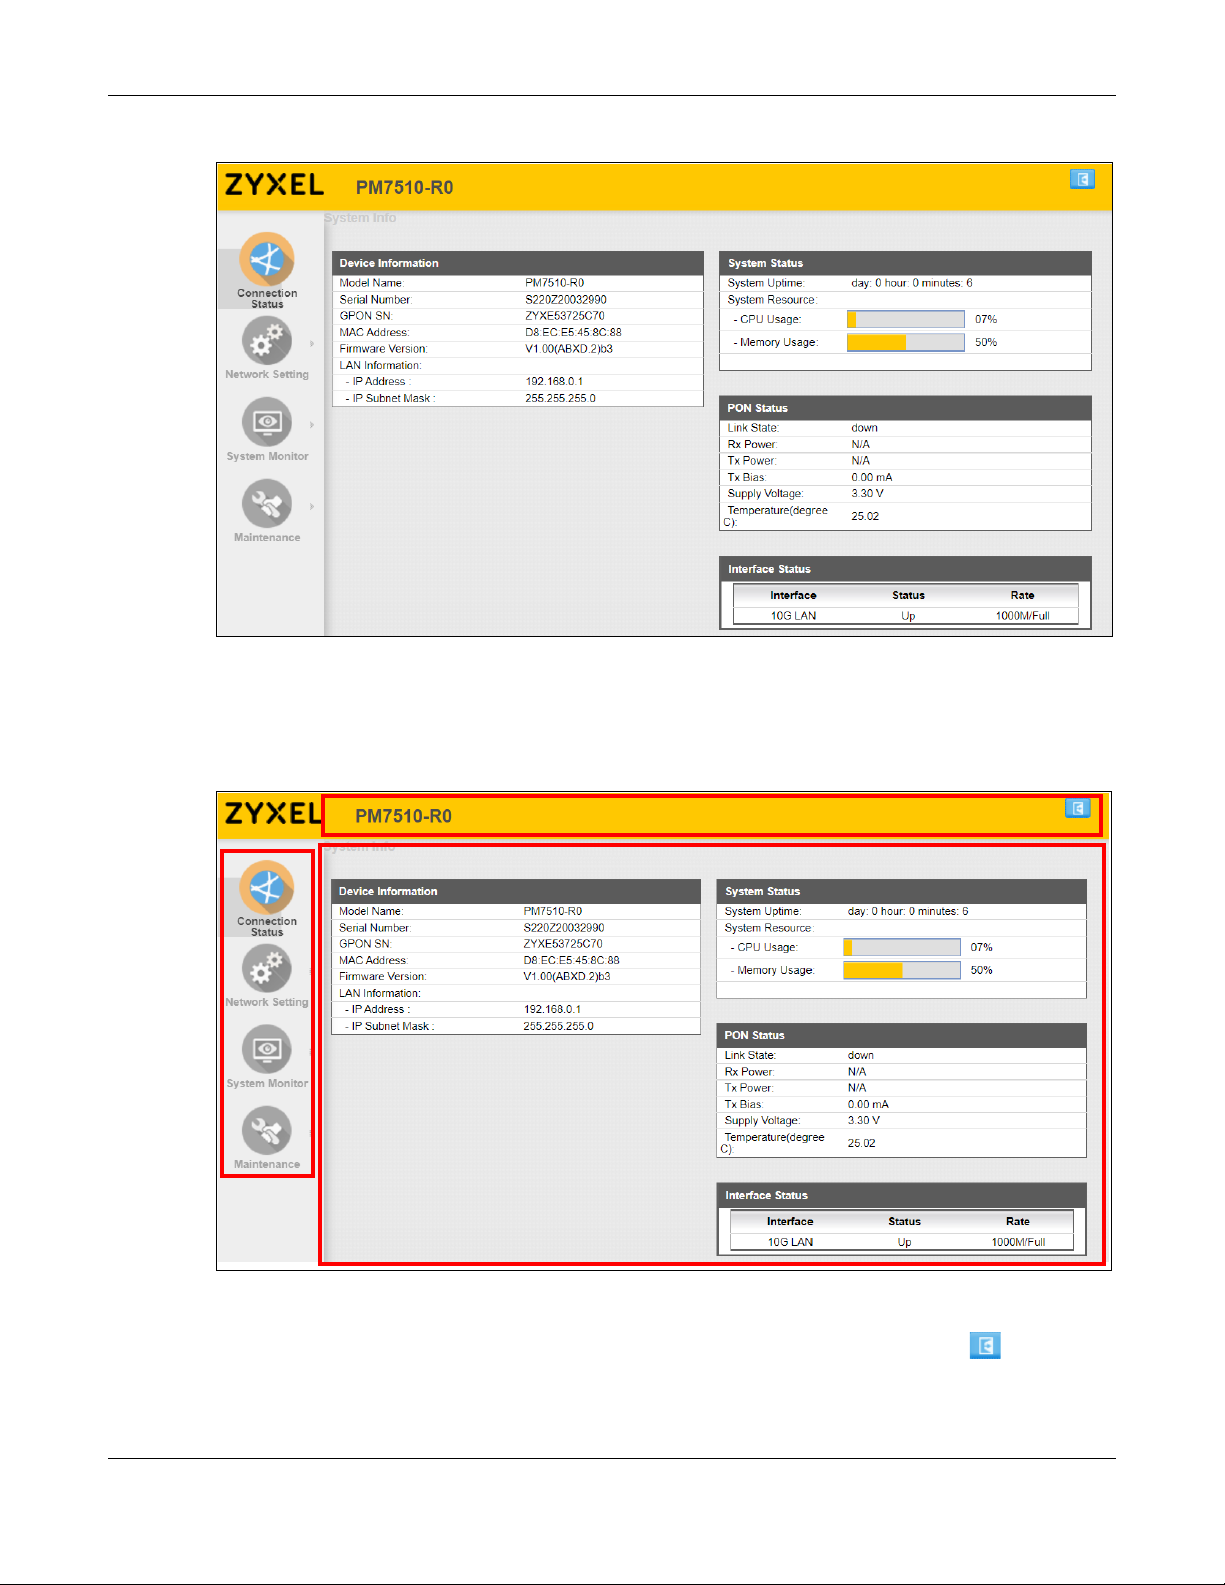Select serial number S220Z20032990 in first screenshot

566,299
